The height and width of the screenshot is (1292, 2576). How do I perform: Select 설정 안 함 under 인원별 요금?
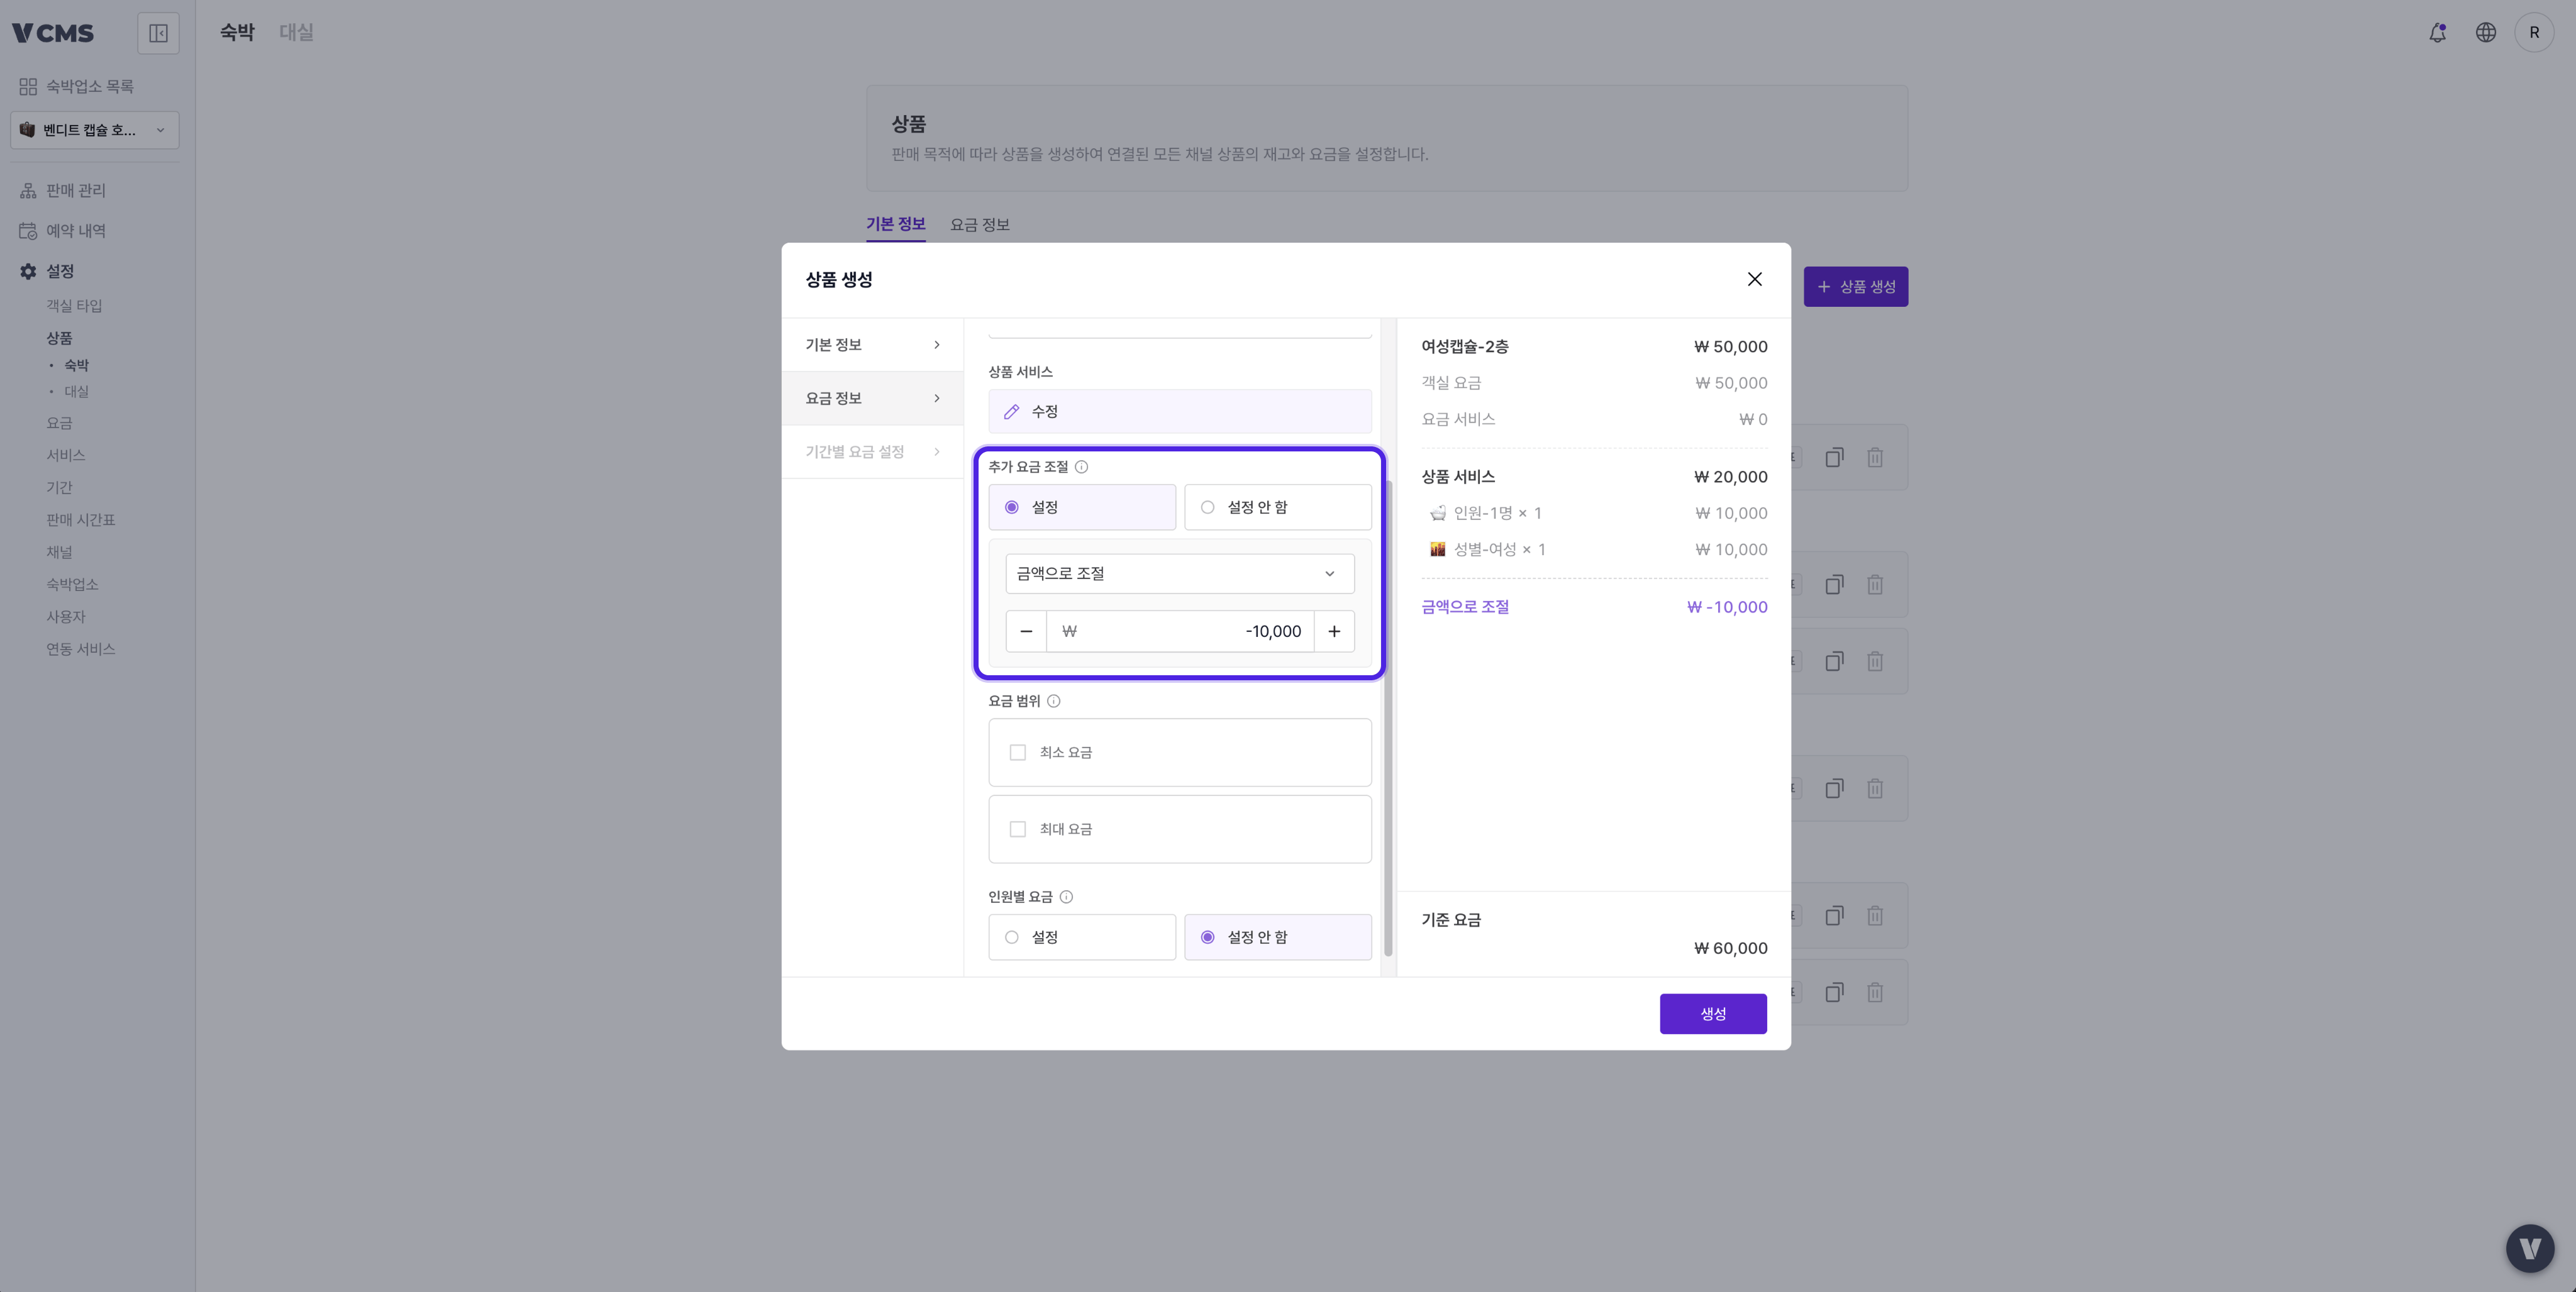(1278, 937)
